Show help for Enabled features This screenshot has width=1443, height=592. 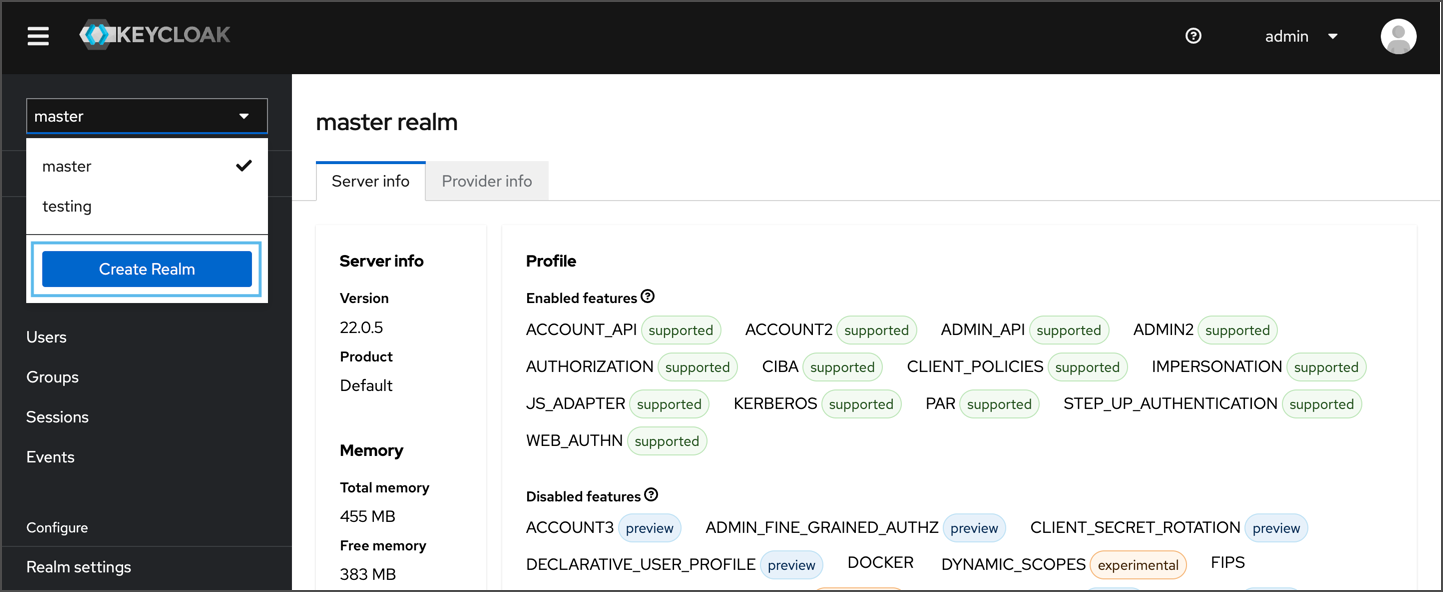coord(648,297)
